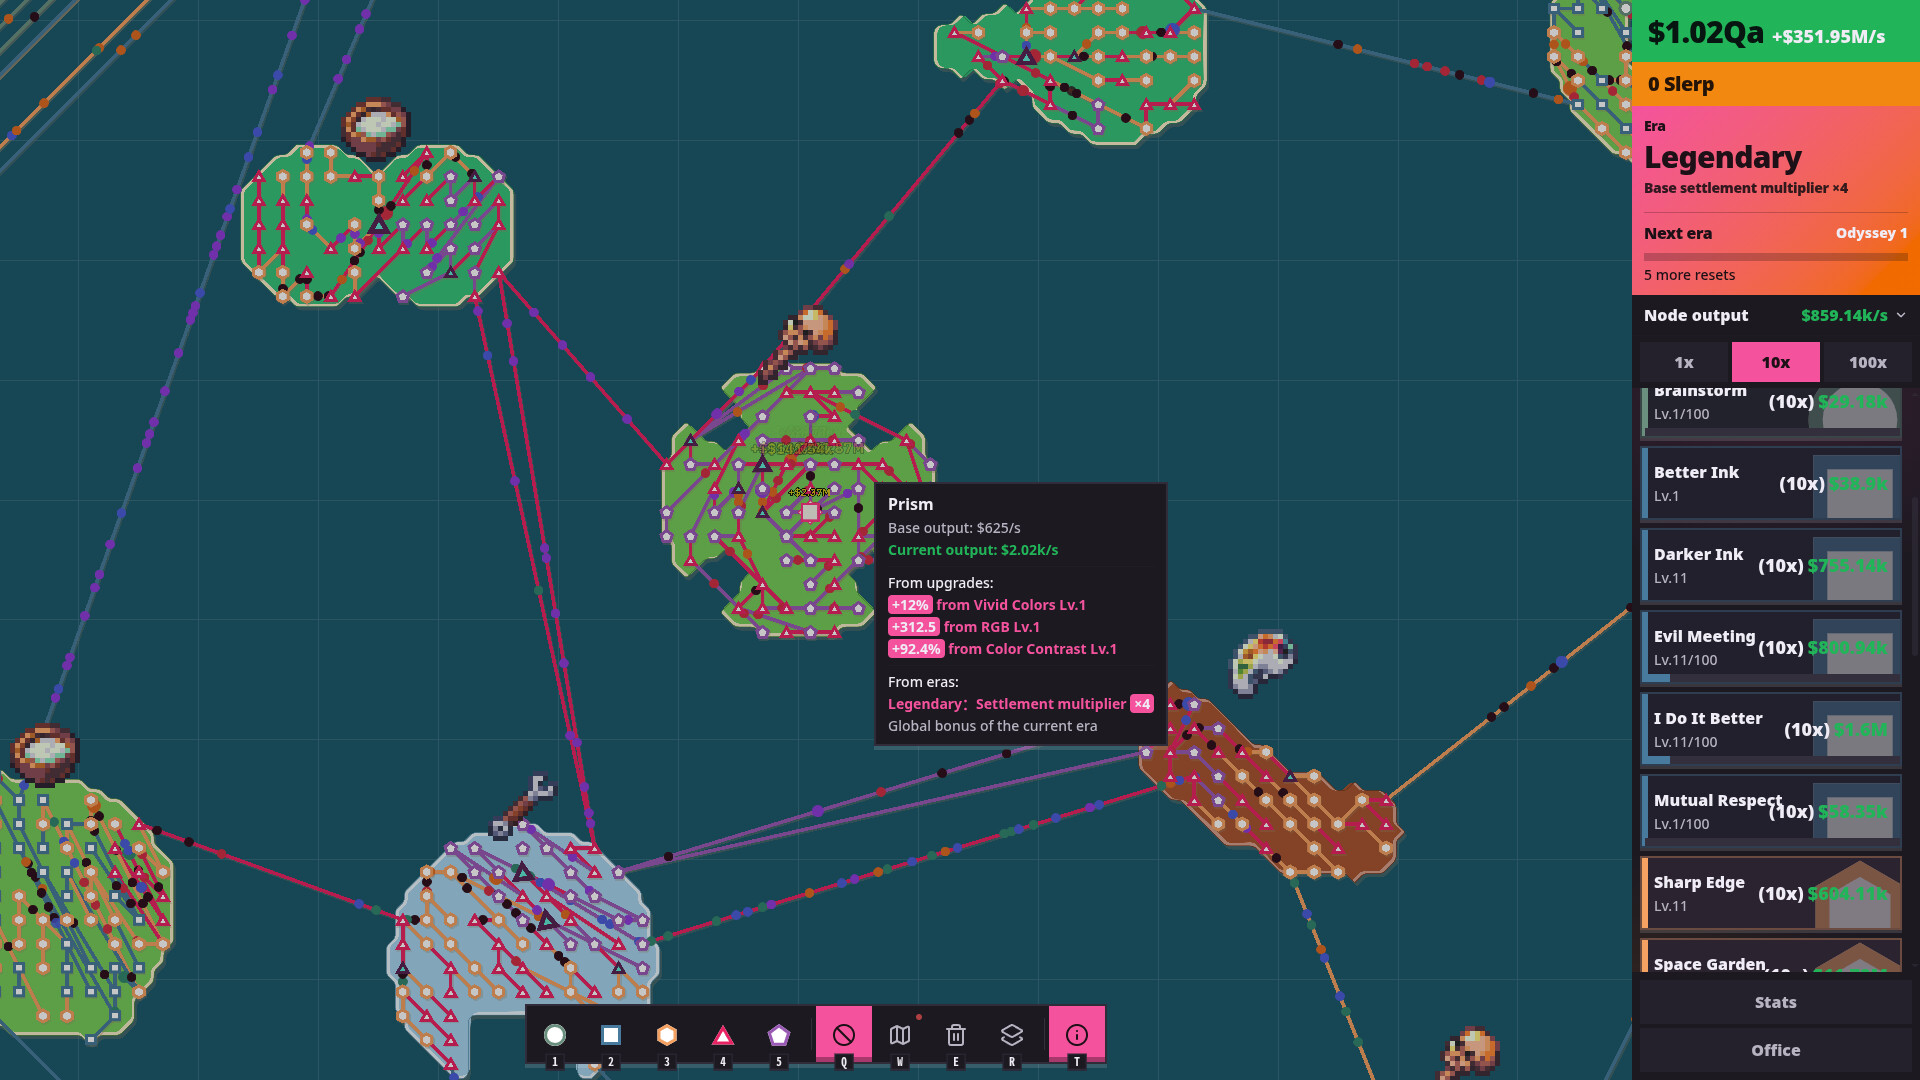Click the 'Base output: $625/s' tooltip line

(x=954, y=528)
